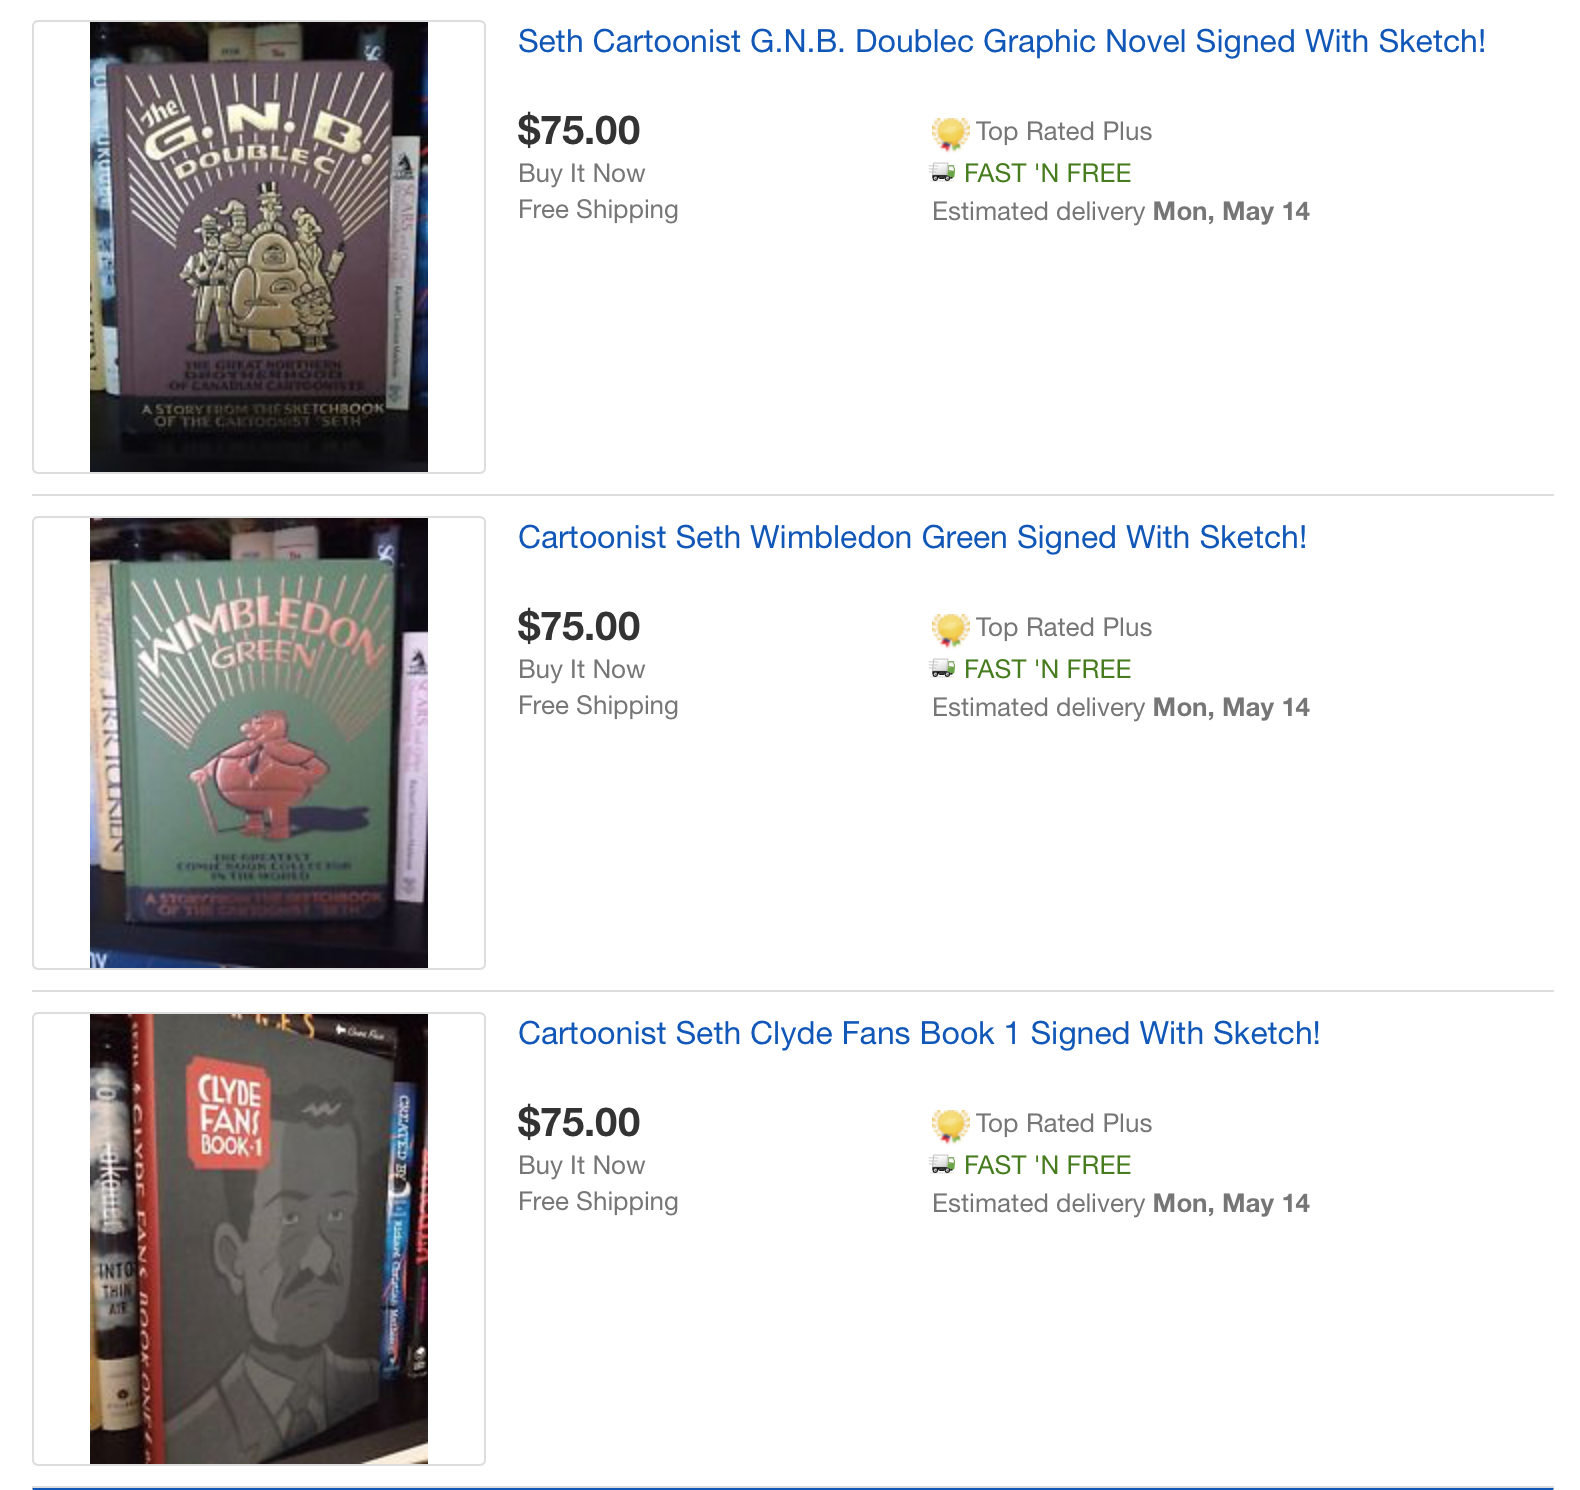Click FAST 'N FREE label on Wimbledon Green listing
This screenshot has width=1580, height=1490.
tap(1047, 670)
